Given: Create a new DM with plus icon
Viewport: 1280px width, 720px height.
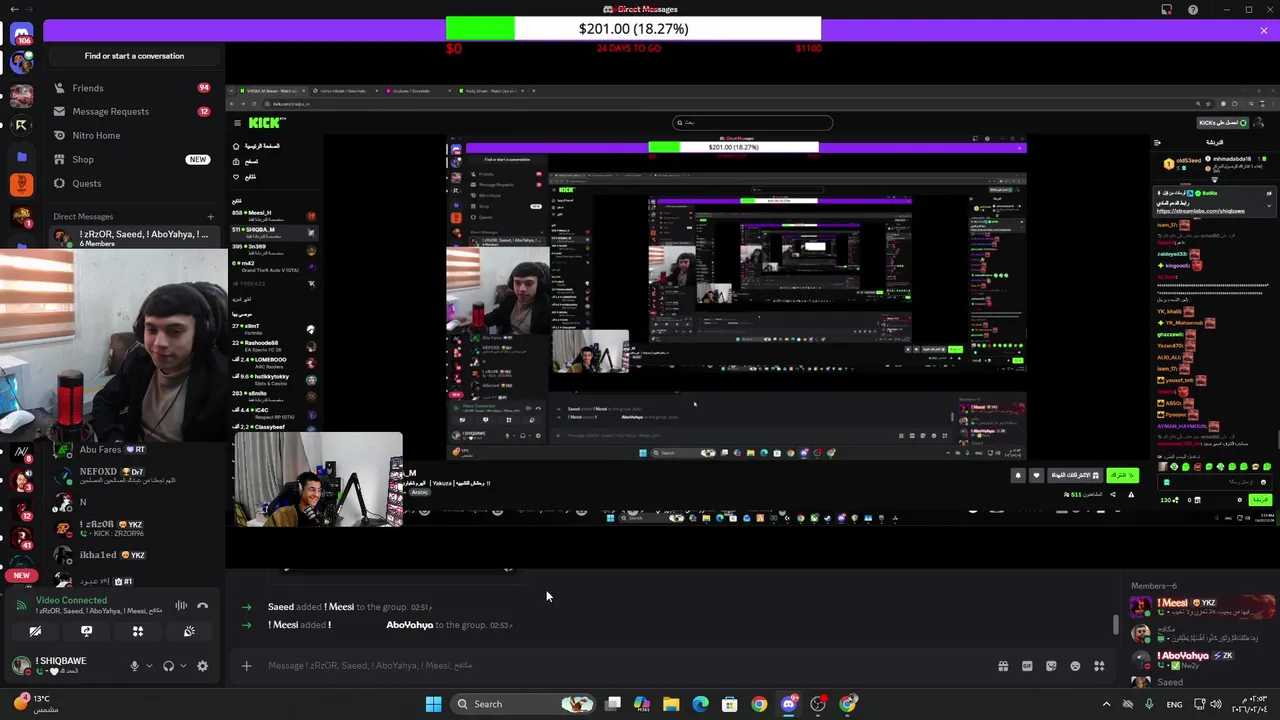Looking at the screenshot, I should (x=210, y=216).
